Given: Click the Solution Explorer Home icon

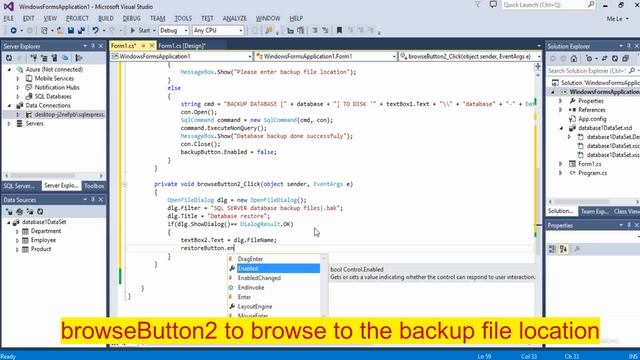Looking at the screenshot, I should coord(574,59).
